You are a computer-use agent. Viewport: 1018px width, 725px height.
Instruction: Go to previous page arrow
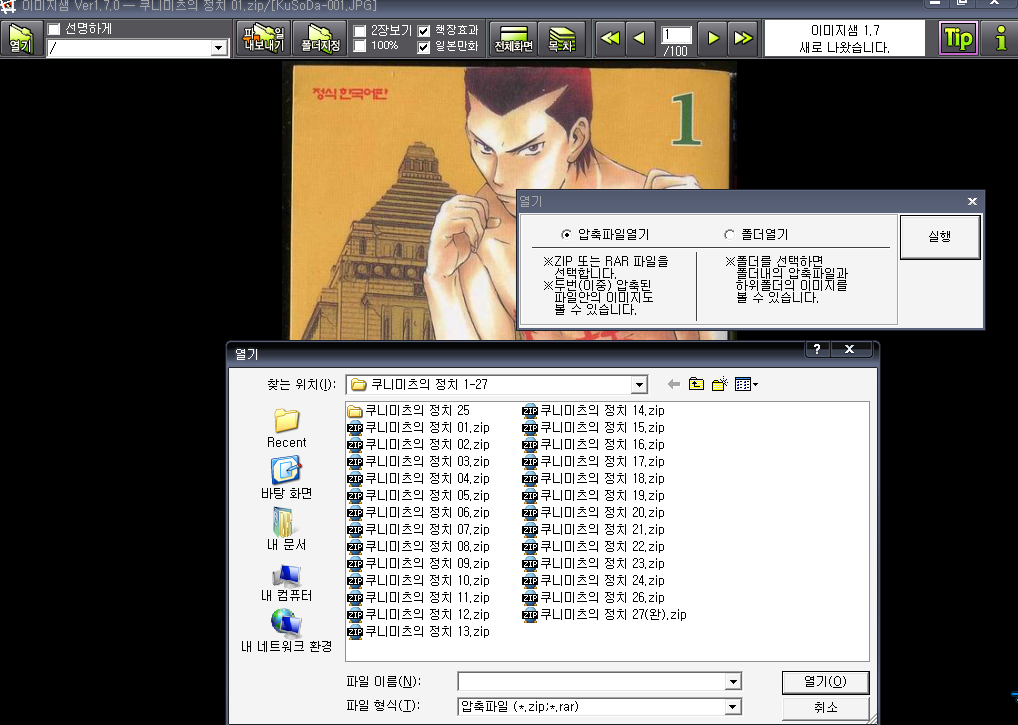coord(639,38)
